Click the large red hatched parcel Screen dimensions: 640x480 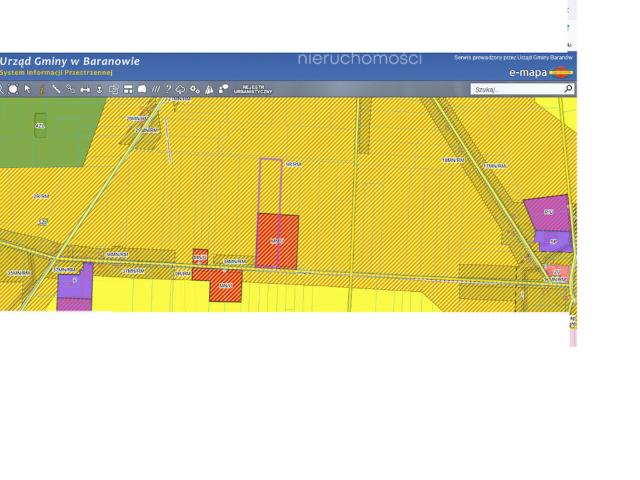point(277,241)
